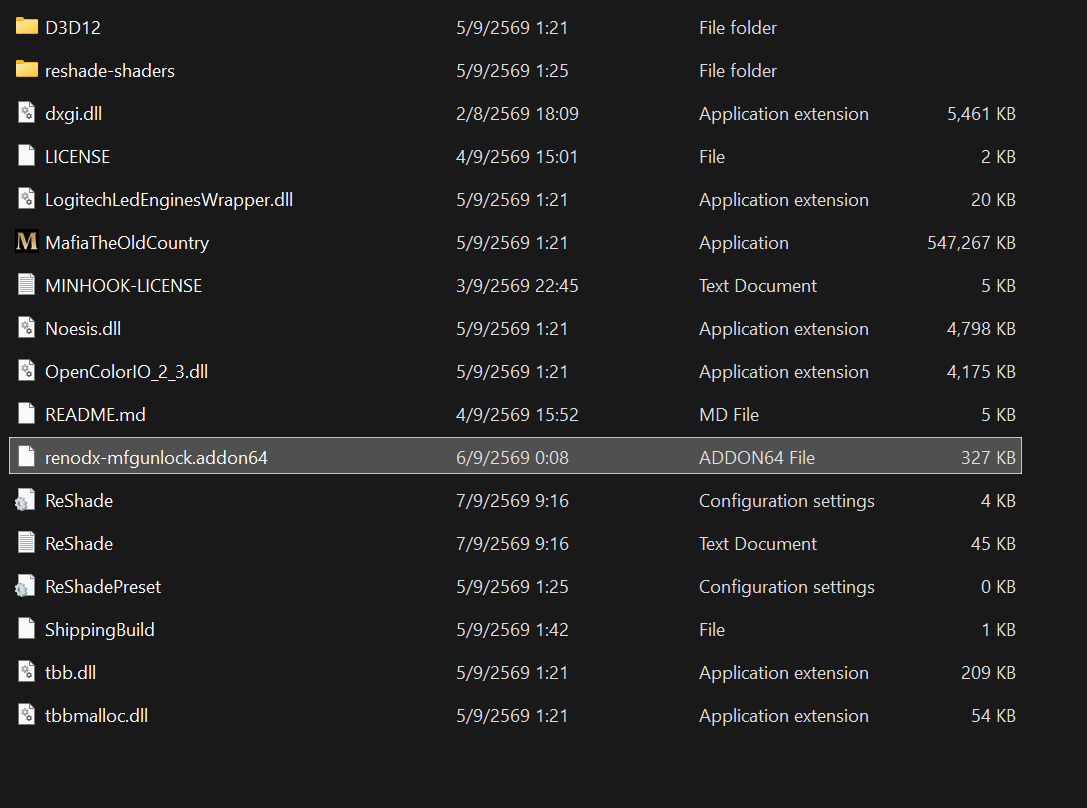Click the LogitechLedEnginesWrapper.dll file name

pos(168,200)
